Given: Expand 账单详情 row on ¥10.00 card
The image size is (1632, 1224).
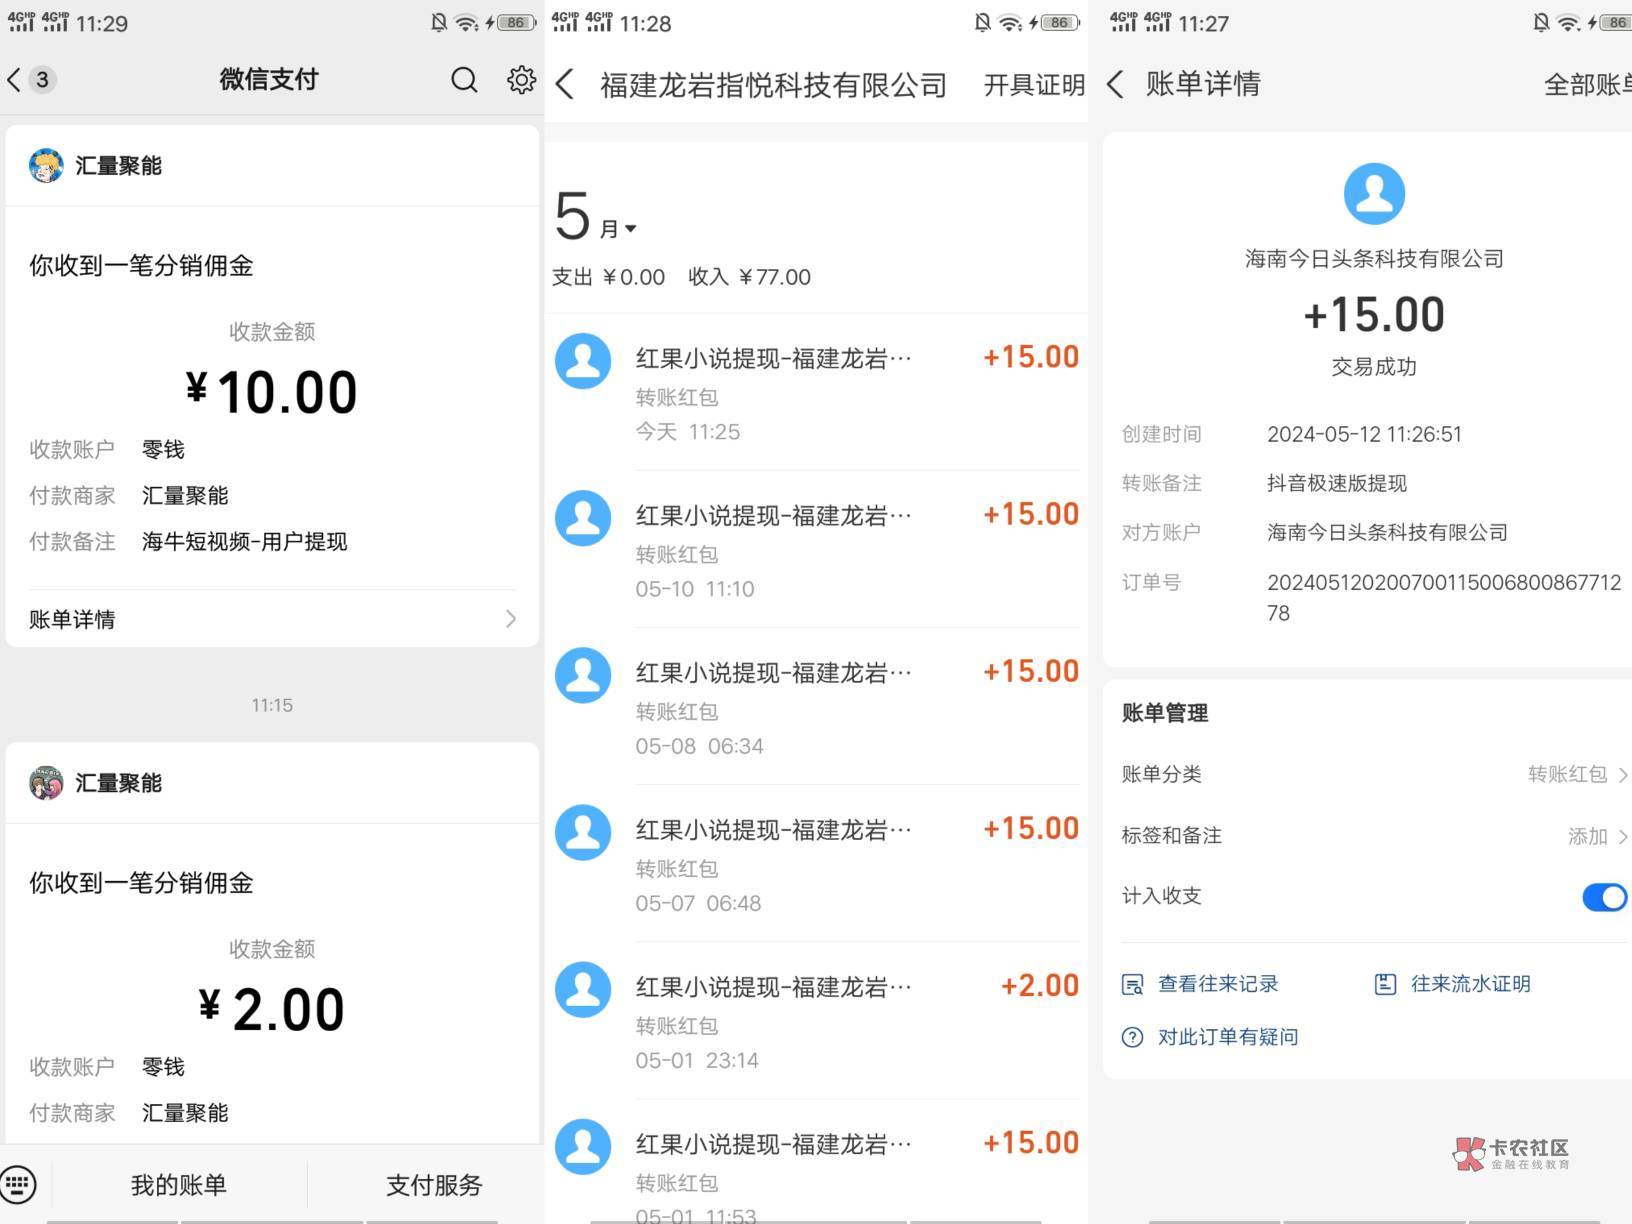Looking at the screenshot, I should tap(272, 619).
